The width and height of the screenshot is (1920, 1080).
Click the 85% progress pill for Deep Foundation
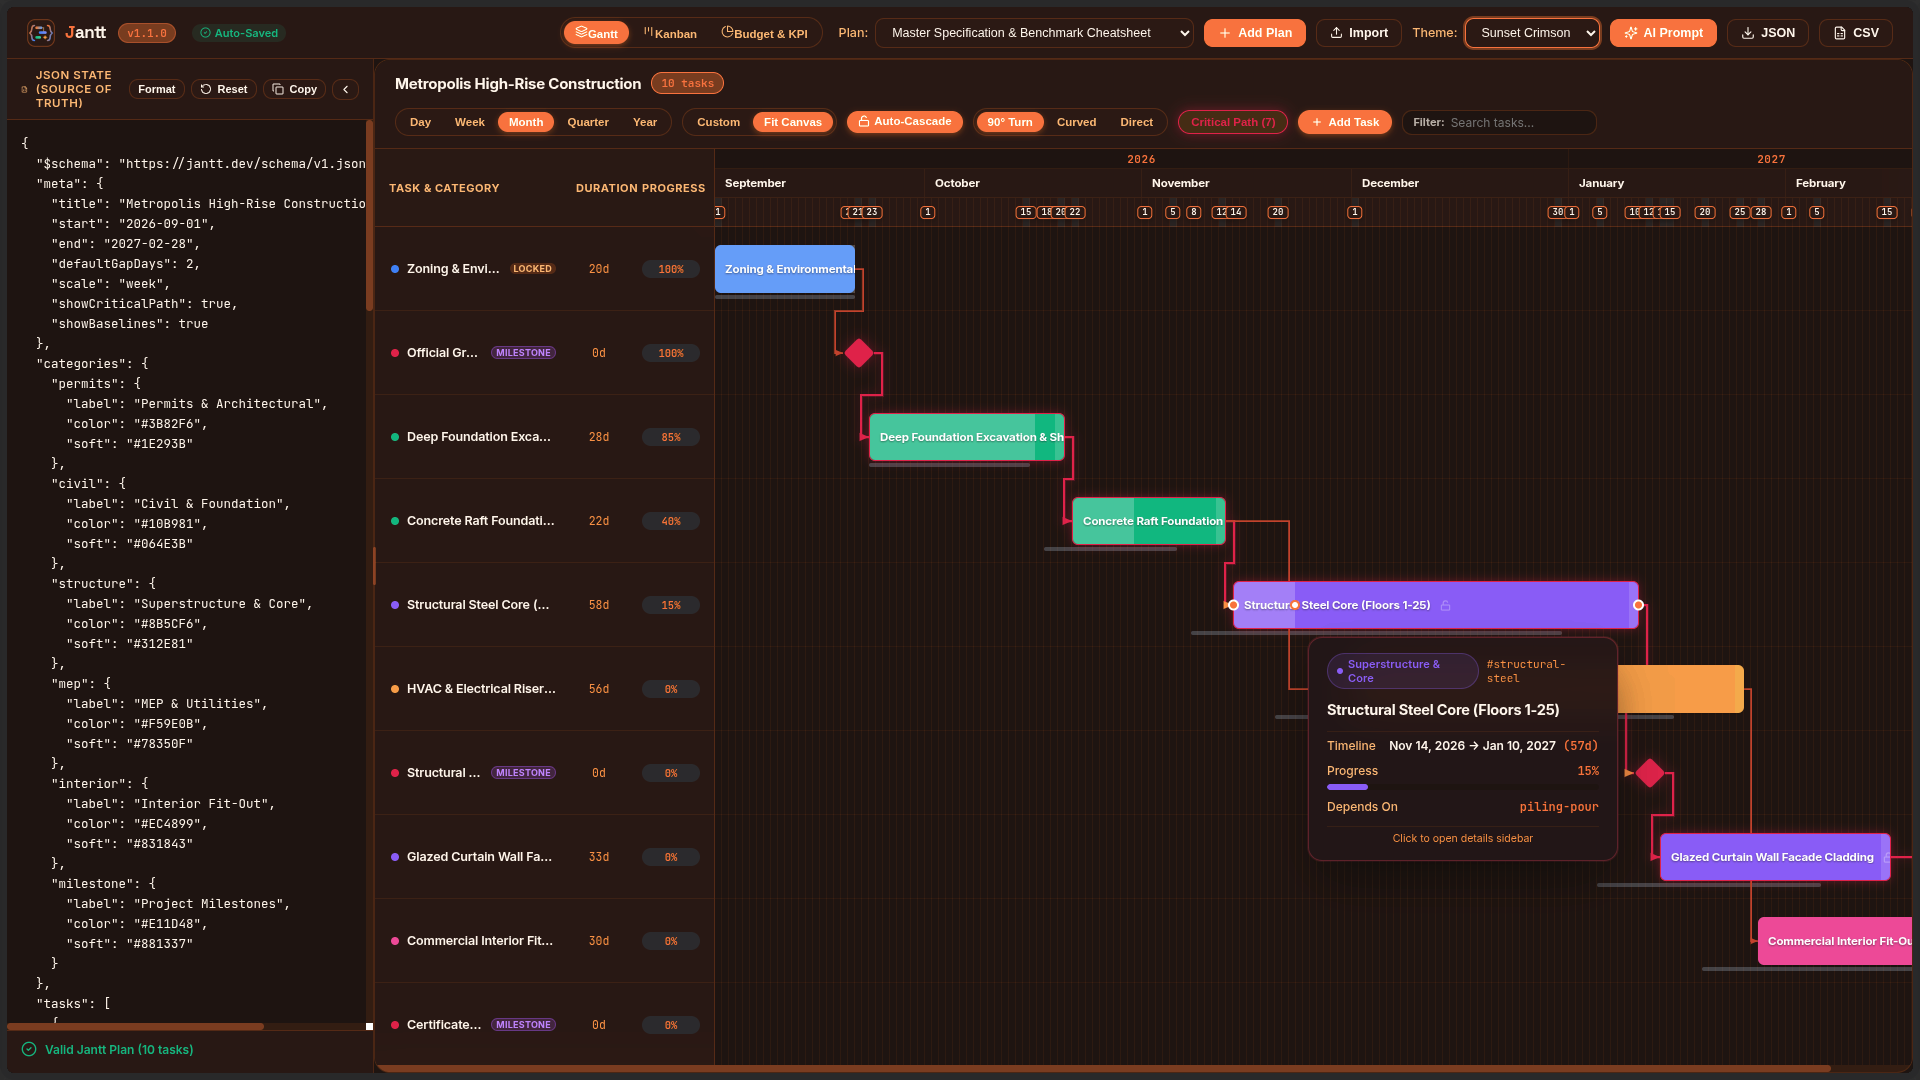point(671,437)
